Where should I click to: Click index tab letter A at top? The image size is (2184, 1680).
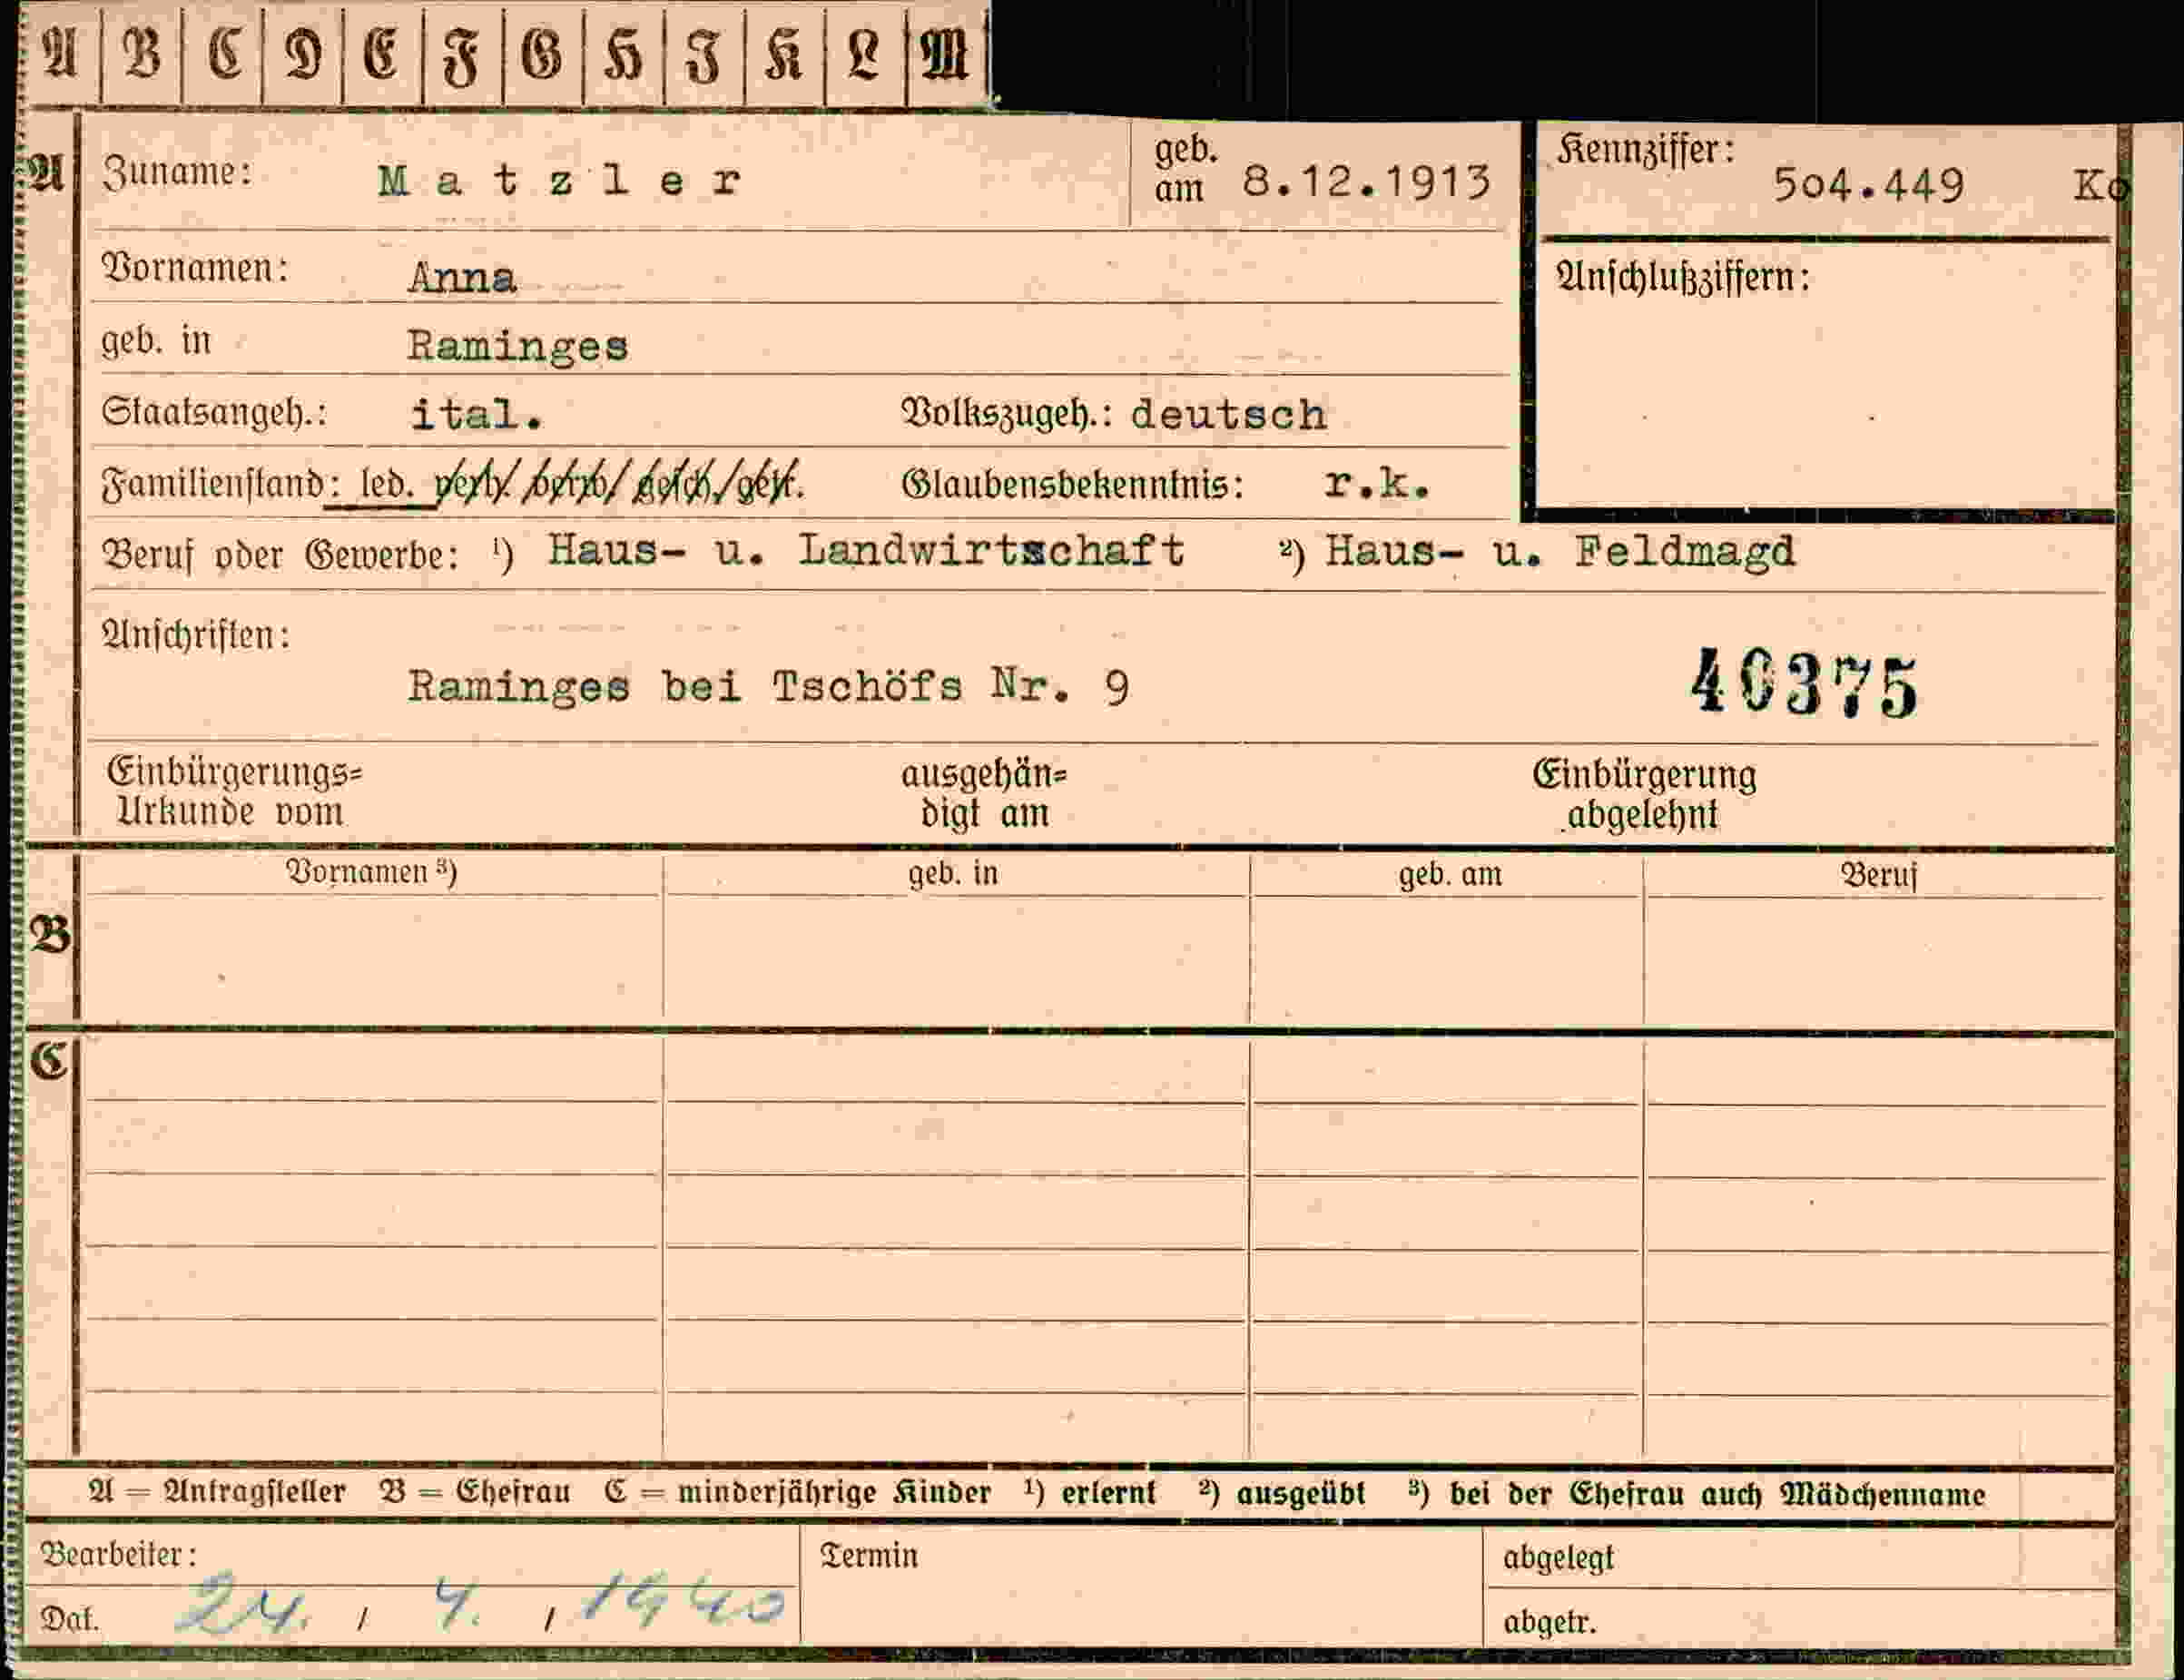point(61,53)
